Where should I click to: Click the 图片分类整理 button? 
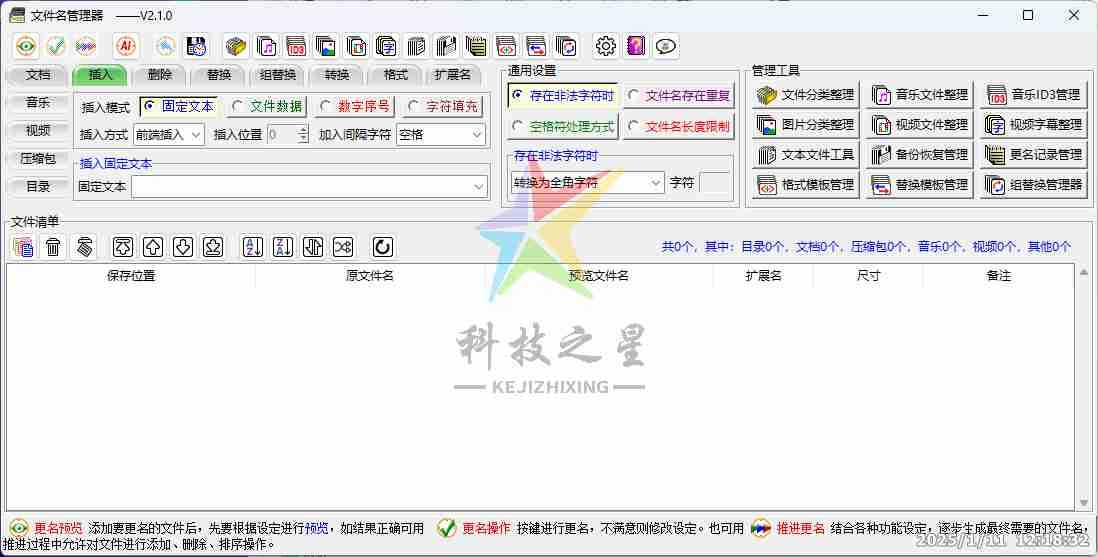[x=805, y=125]
